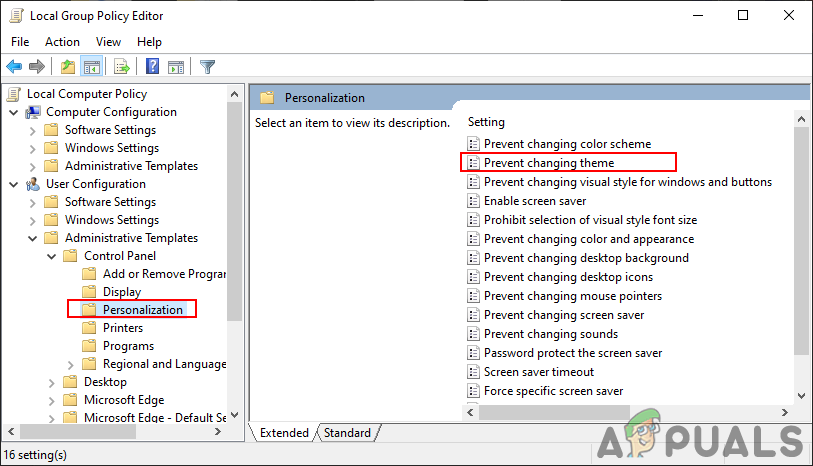
Task: Click tree pane horizontal scrollbar right arrow
Action: [218, 431]
